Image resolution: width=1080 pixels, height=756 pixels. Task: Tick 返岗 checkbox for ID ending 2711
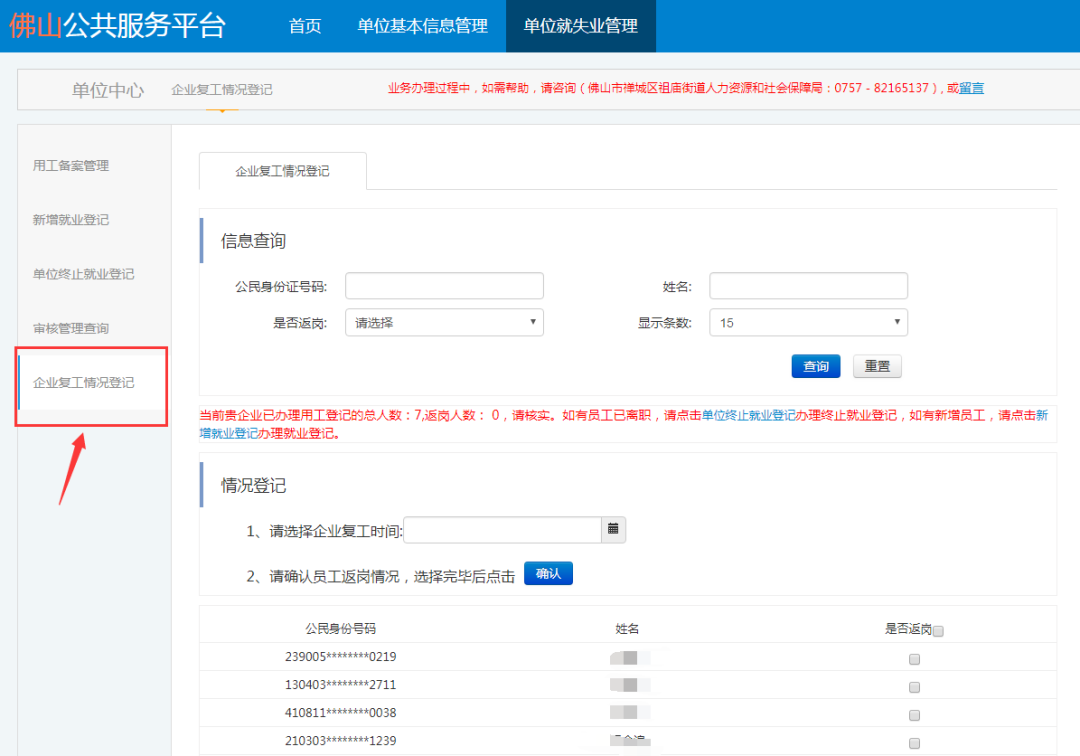click(x=914, y=687)
